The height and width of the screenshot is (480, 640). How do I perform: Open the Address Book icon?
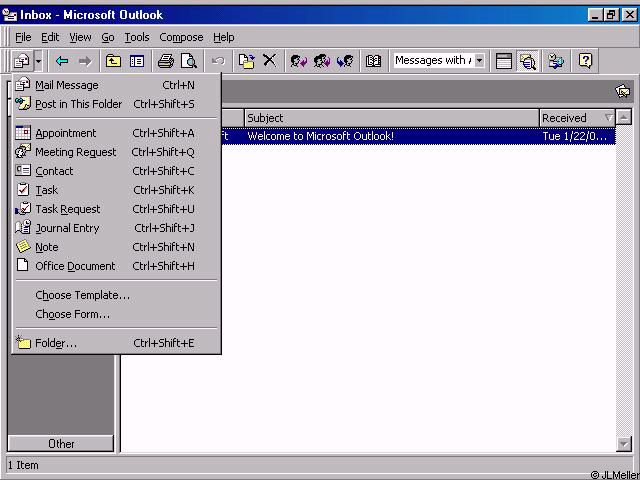point(373,62)
